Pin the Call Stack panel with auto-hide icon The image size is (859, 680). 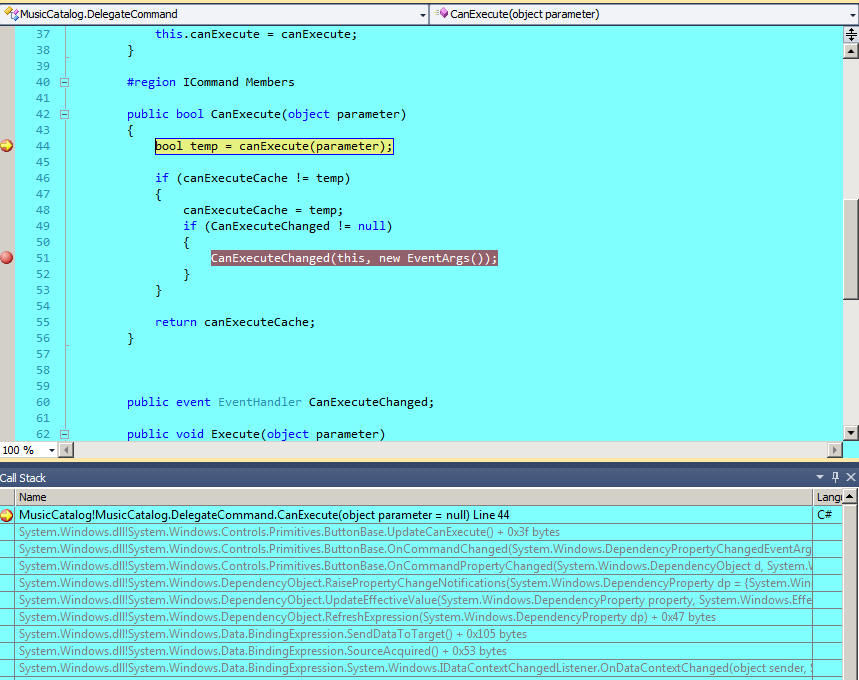point(835,477)
